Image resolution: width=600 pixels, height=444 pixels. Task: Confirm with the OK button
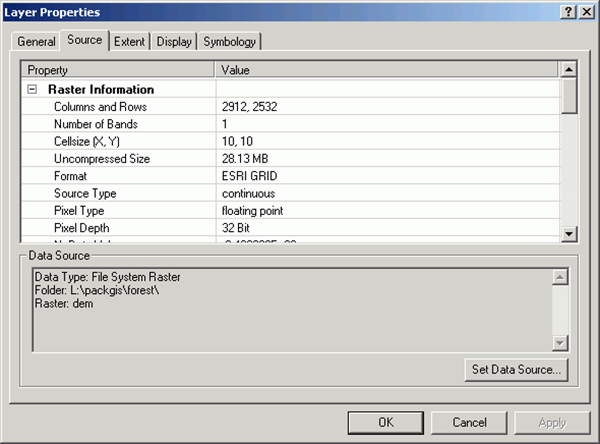tap(385, 423)
